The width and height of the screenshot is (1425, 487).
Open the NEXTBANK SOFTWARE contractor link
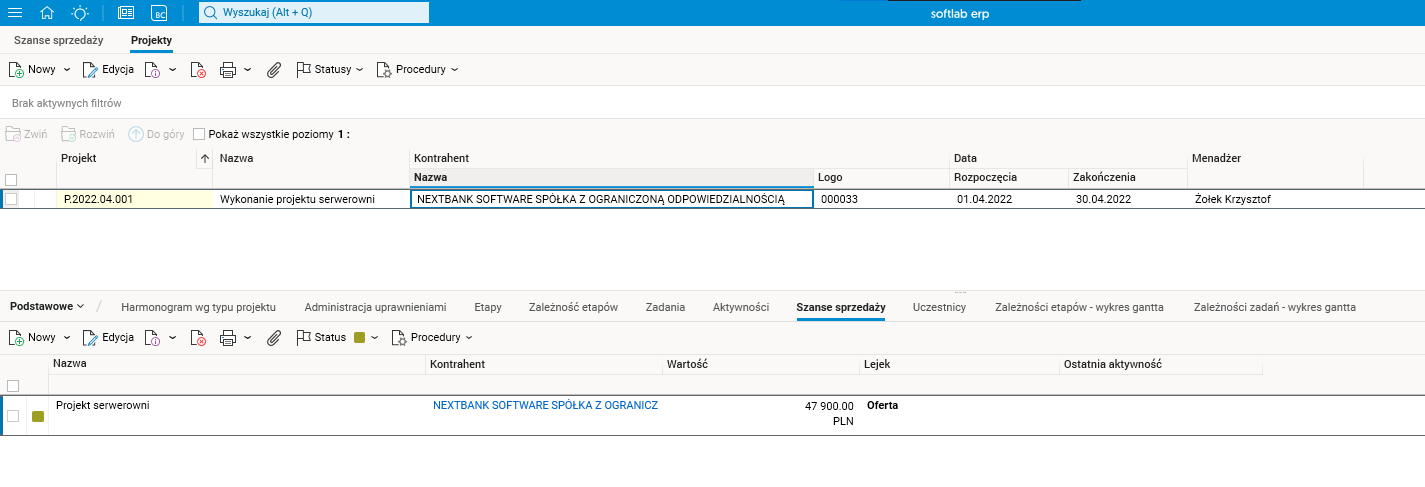[545, 406]
